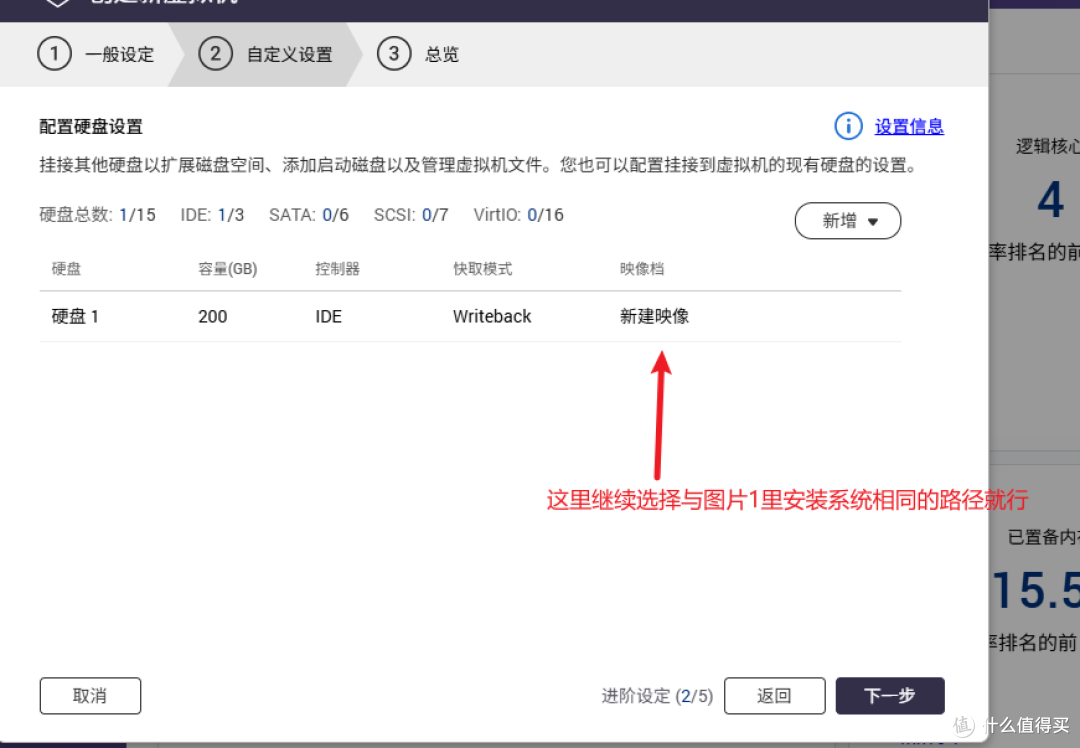Click the 200 capacity value
The width and height of the screenshot is (1080, 748).
tap(213, 317)
